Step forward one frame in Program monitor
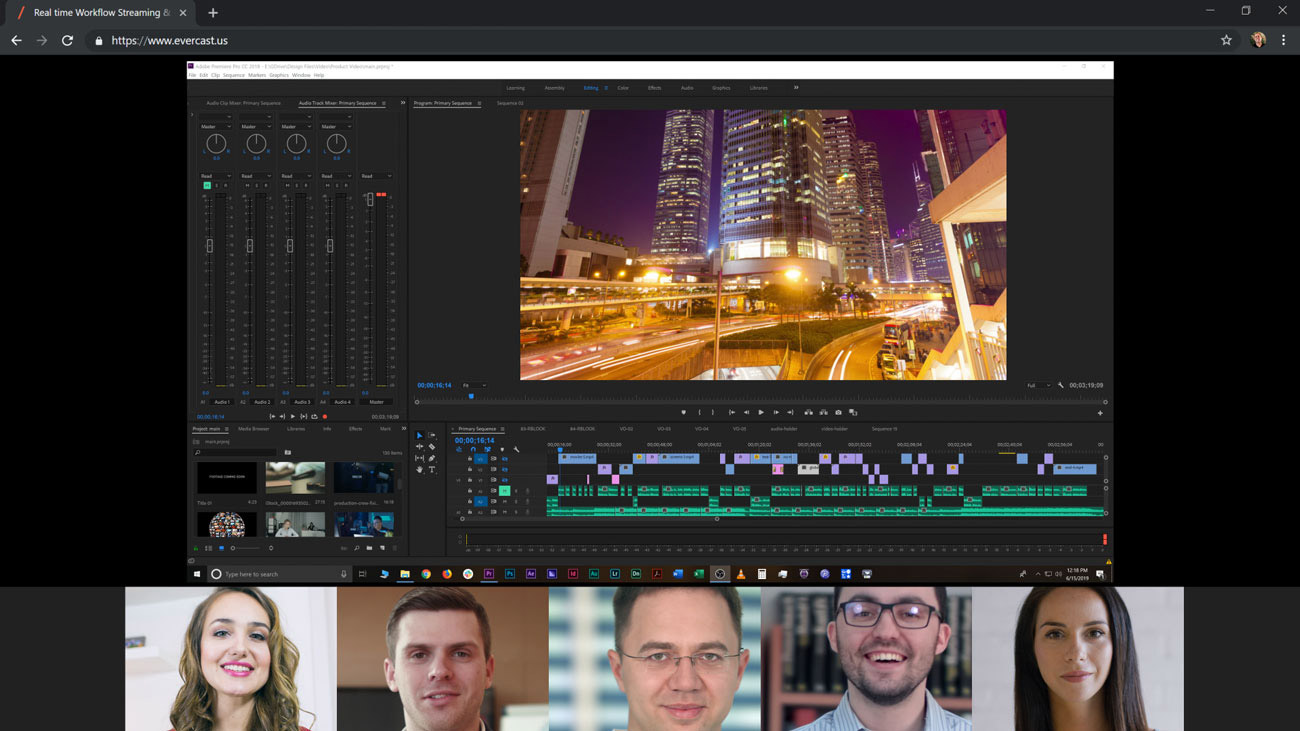This screenshot has width=1300, height=731. (x=776, y=412)
